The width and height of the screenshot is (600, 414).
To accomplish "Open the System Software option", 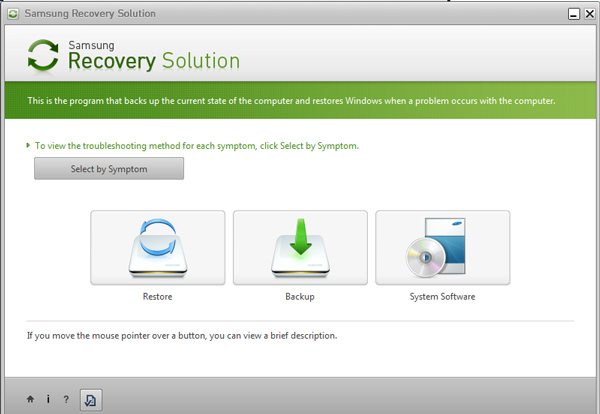I will 443,248.
